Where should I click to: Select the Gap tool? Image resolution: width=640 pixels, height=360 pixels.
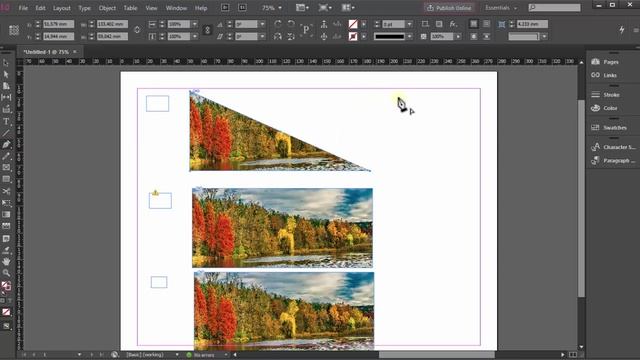tap(6, 97)
